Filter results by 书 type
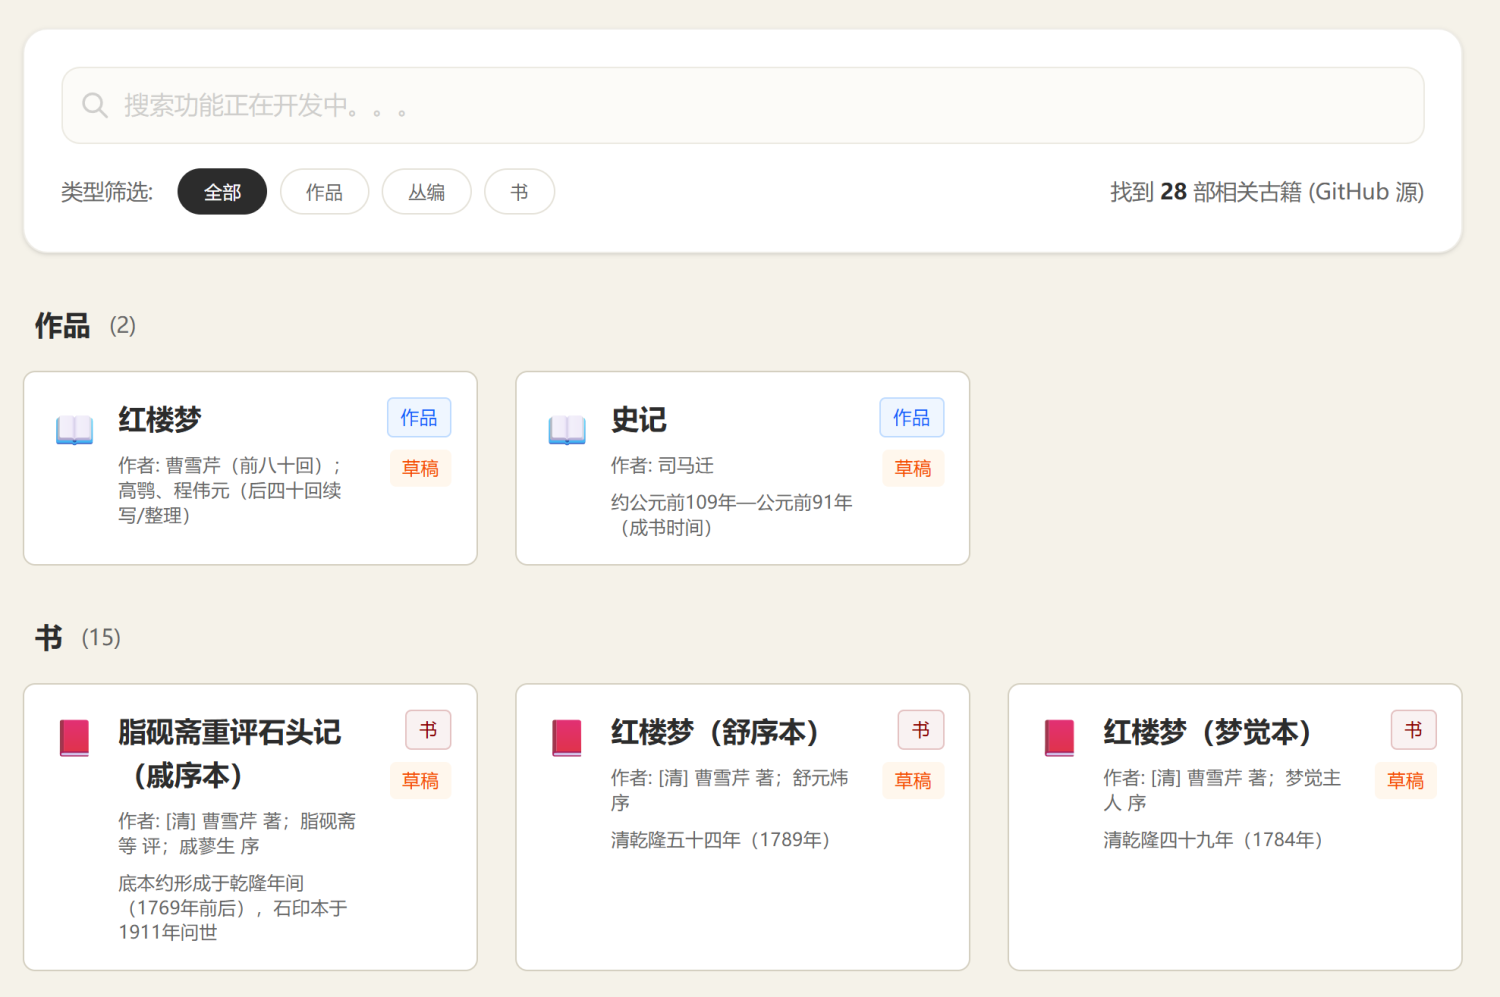 click(x=519, y=192)
